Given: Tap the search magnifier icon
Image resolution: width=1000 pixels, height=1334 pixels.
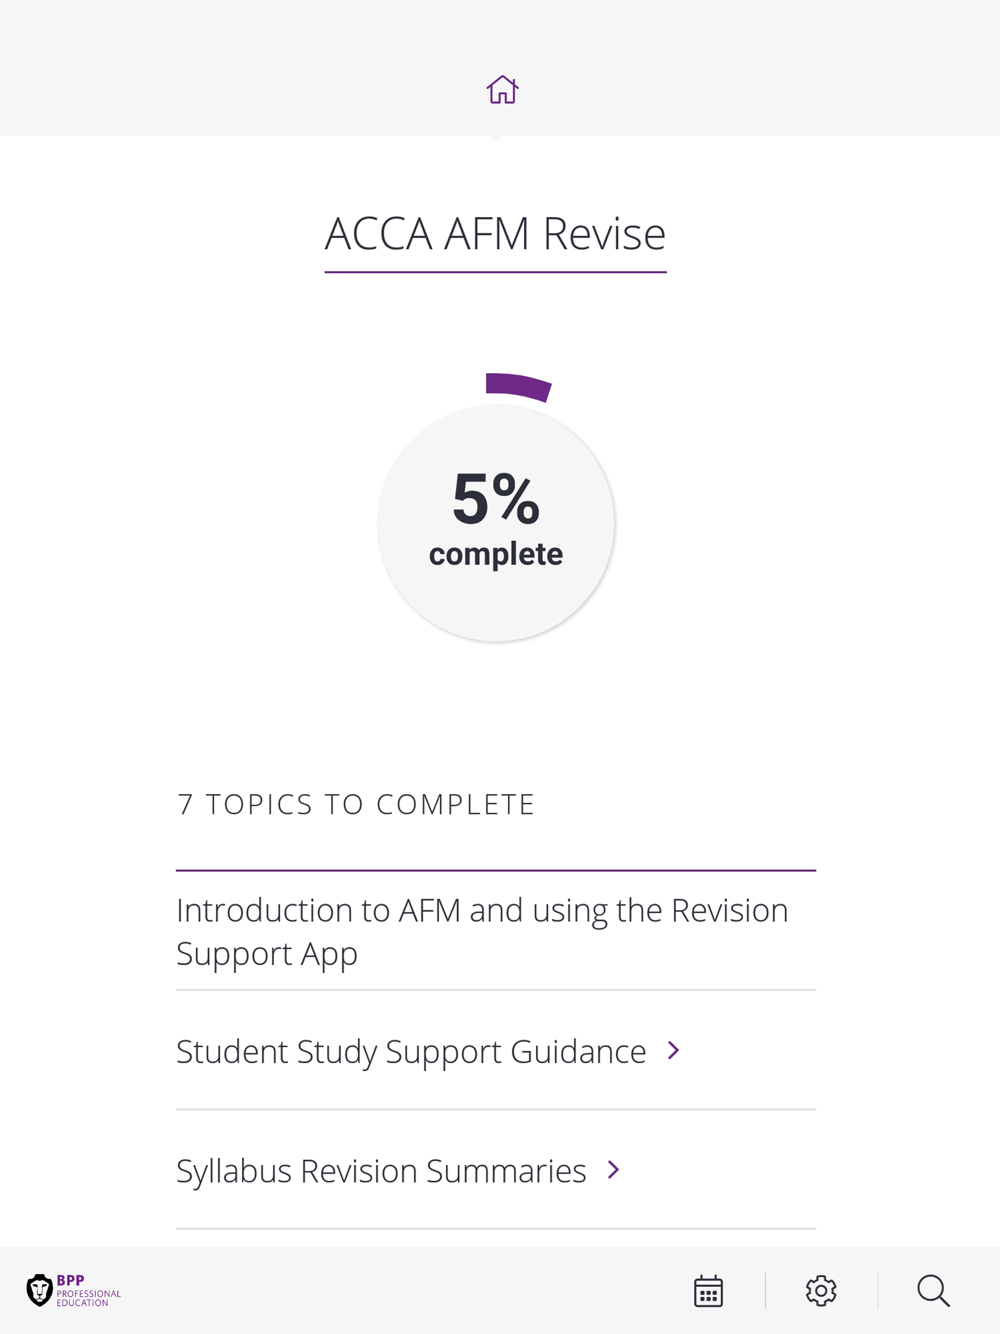Looking at the screenshot, I should click(934, 1291).
